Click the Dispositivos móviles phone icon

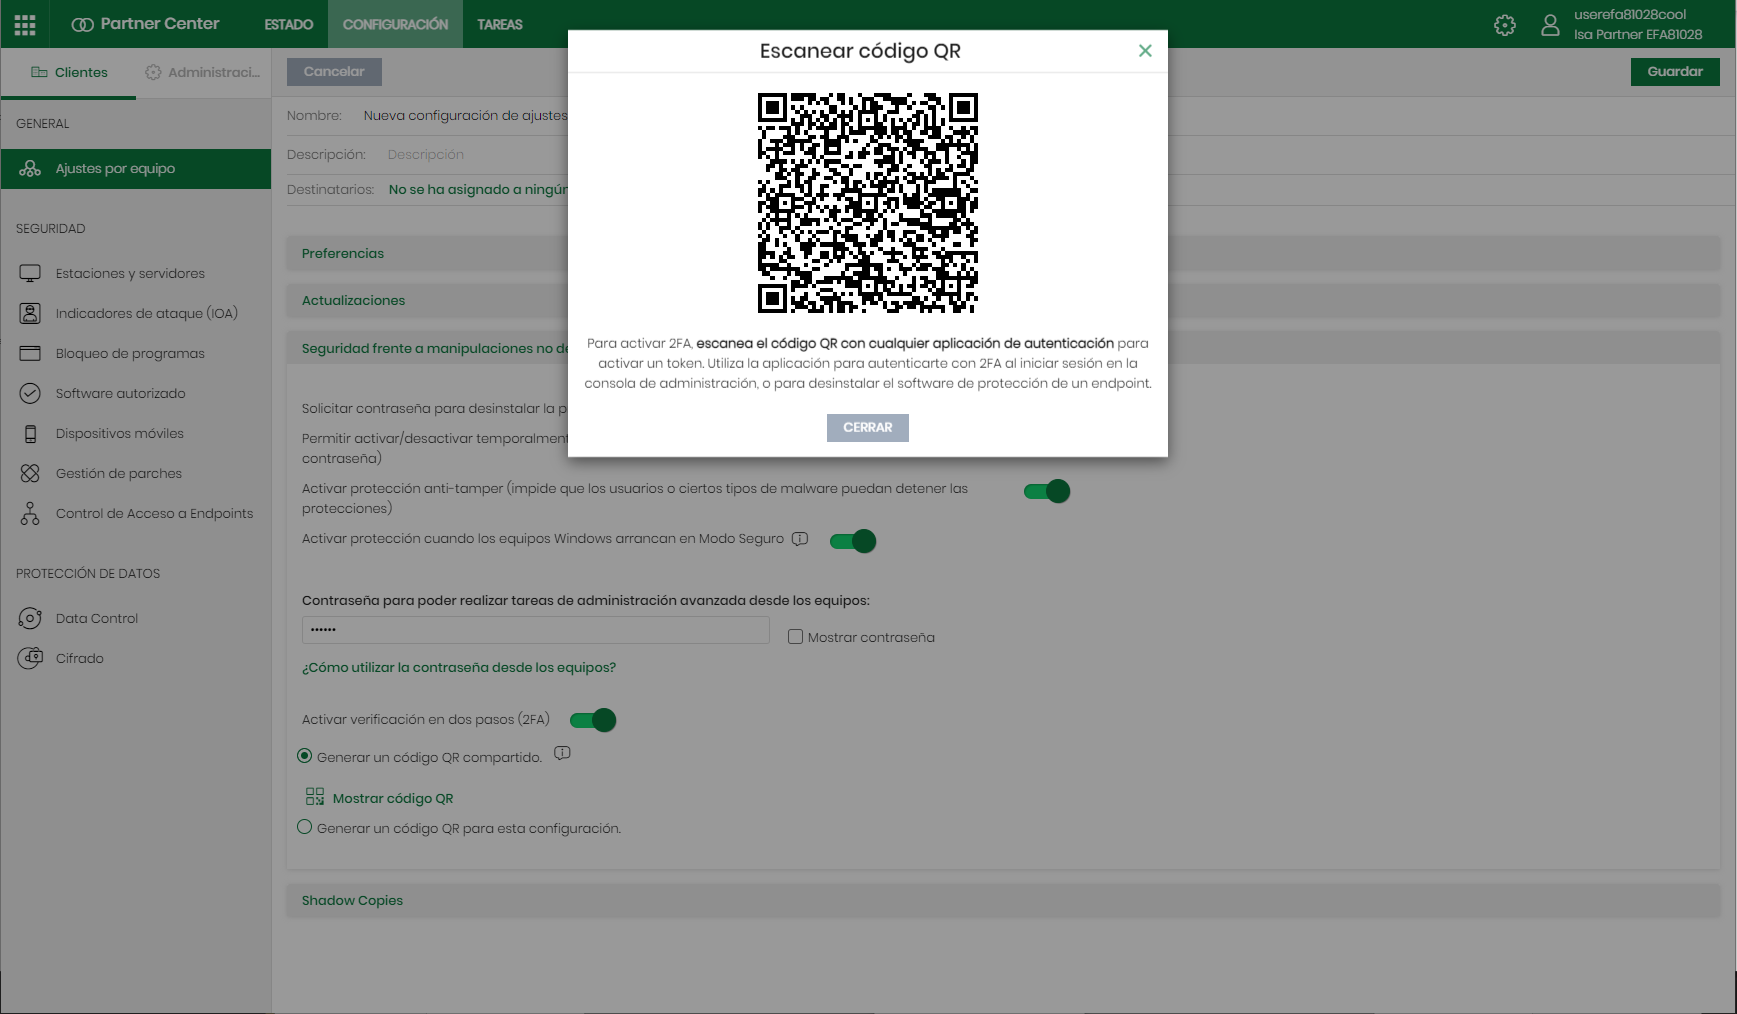(x=30, y=433)
